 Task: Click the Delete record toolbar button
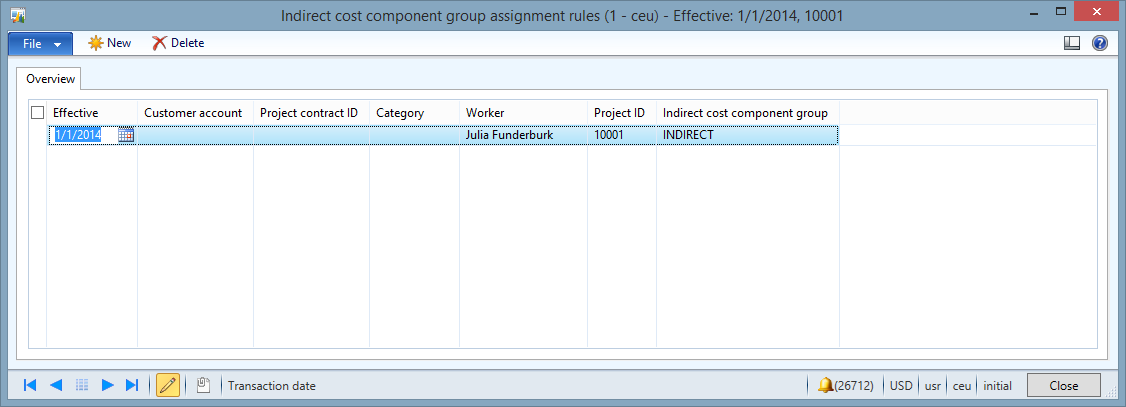click(x=178, y=43)
